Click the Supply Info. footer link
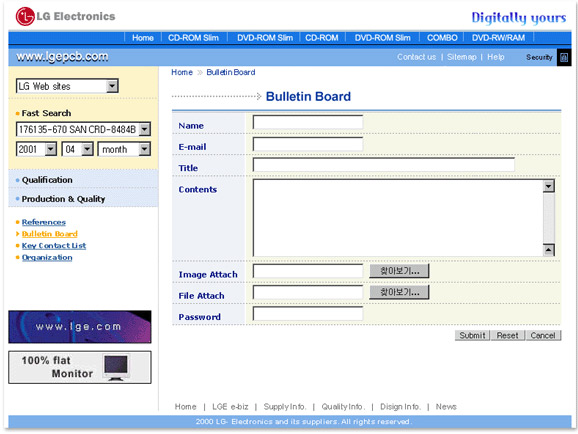The image size is (578, 434). (x=285, y=406)
